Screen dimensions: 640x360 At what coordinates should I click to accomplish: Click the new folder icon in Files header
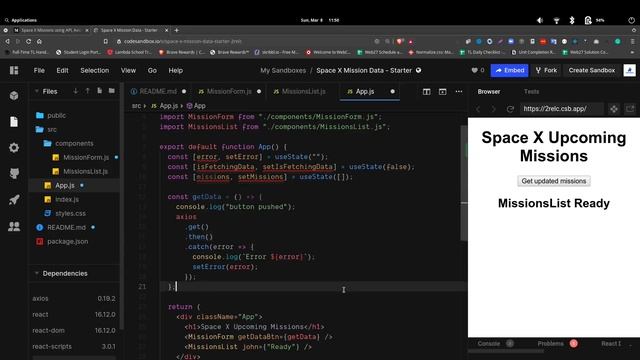(x=111, y=91)
